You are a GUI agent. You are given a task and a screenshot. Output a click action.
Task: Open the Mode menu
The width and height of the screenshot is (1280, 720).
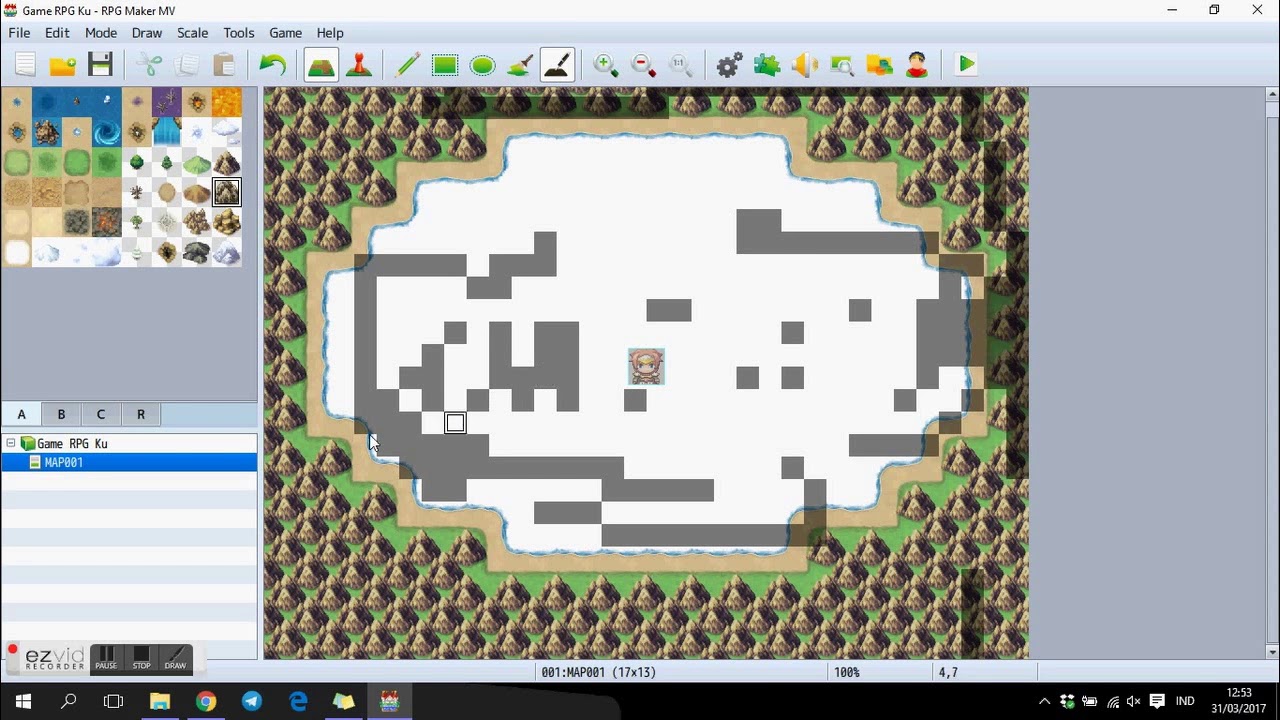click(101, 33)
